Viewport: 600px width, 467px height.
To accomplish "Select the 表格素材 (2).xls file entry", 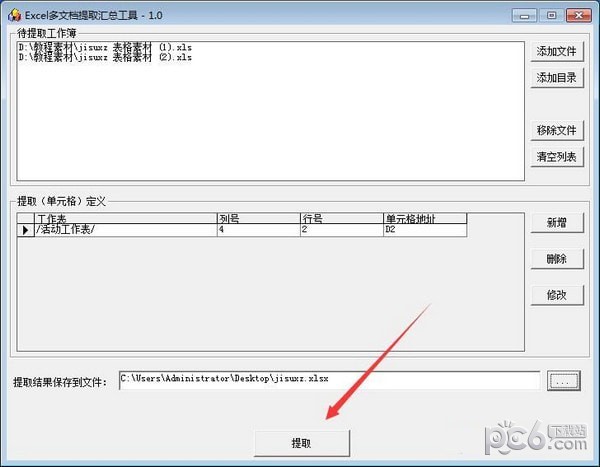I will point(105,57).
